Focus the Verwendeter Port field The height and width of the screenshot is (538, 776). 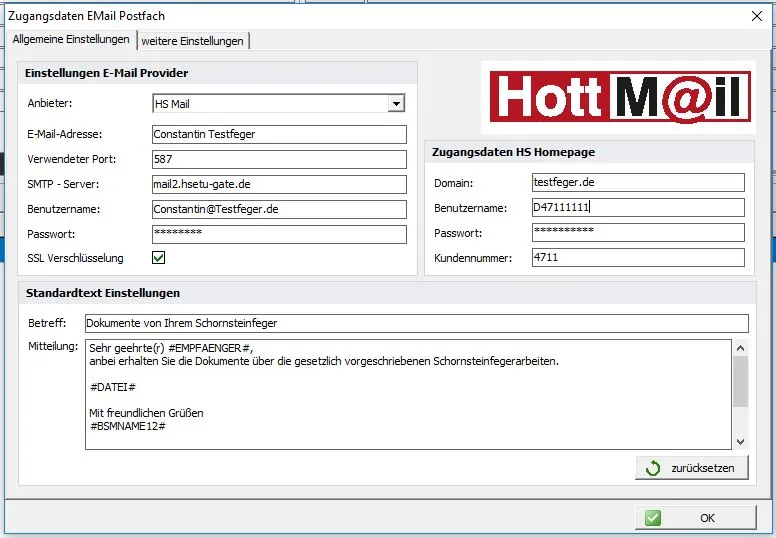(x=279, y=160)
